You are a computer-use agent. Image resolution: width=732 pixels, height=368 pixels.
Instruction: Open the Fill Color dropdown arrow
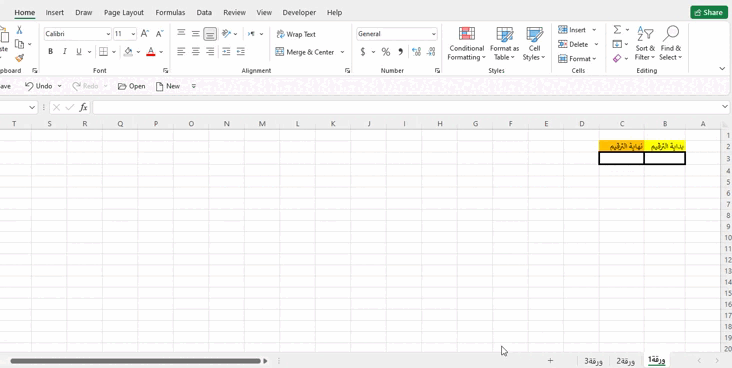[x=138, y=52]
